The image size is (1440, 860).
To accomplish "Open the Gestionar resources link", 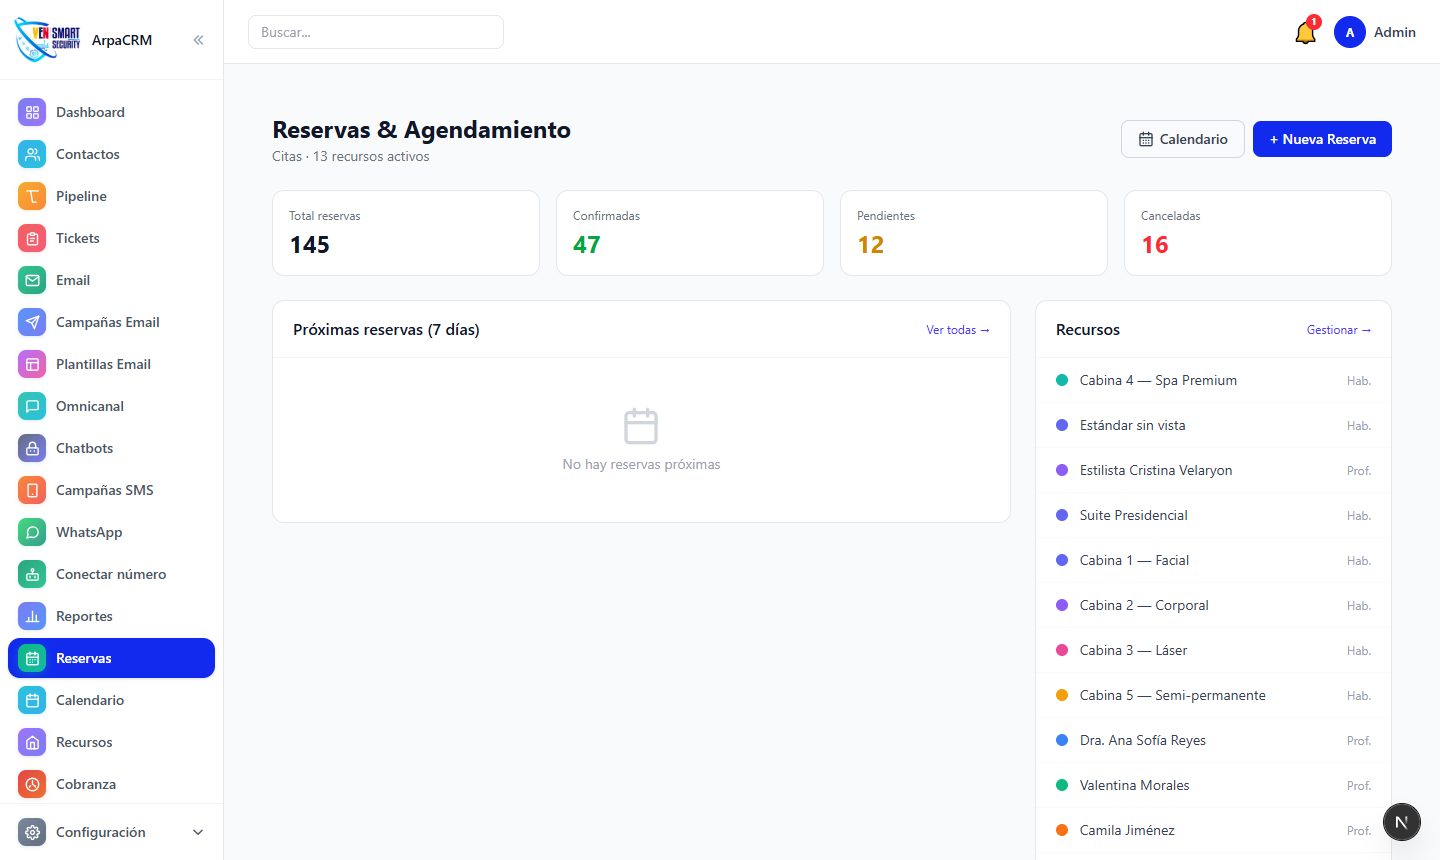I will click(1339, 330).
